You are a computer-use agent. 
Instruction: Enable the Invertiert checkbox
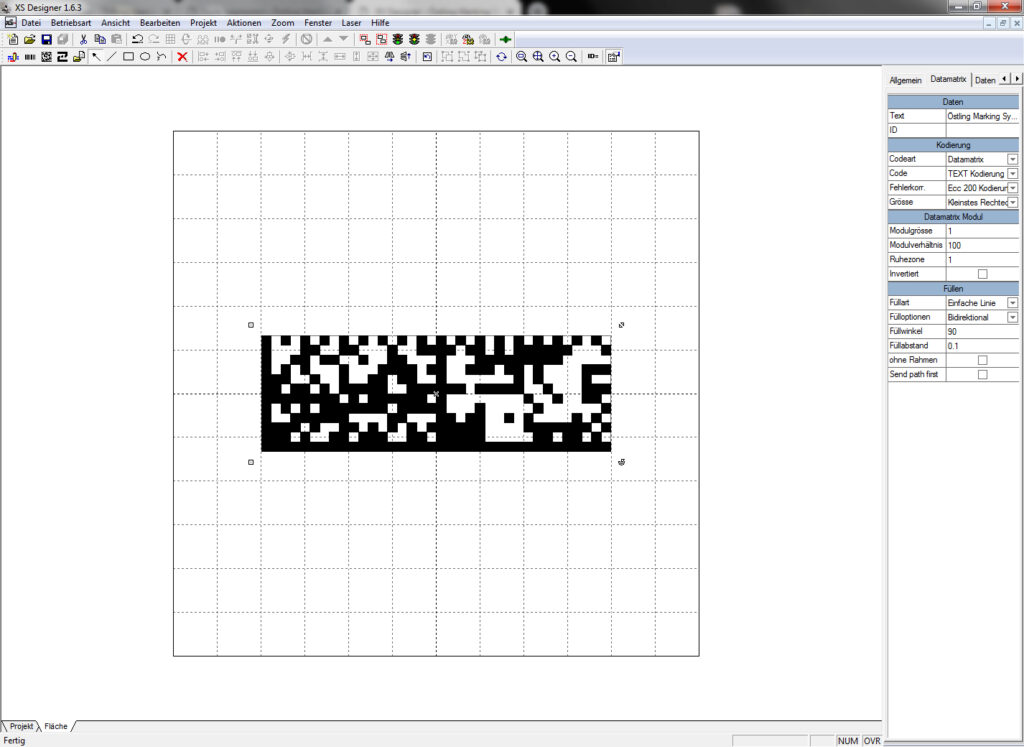tap(982, 274)
